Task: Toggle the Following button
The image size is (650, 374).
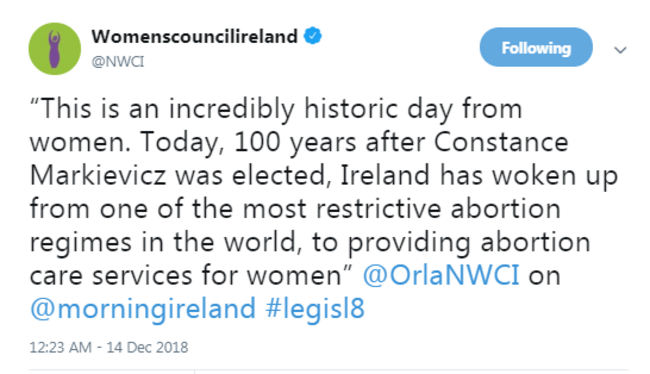Action: (536, 47)
